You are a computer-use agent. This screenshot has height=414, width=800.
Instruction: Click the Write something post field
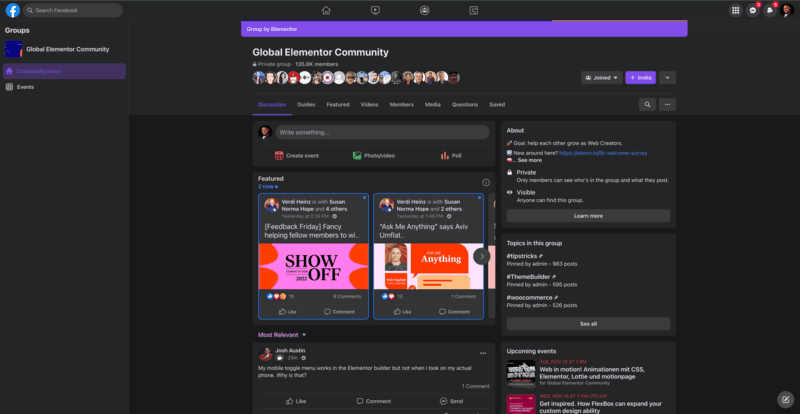click(x=382, y=132)
